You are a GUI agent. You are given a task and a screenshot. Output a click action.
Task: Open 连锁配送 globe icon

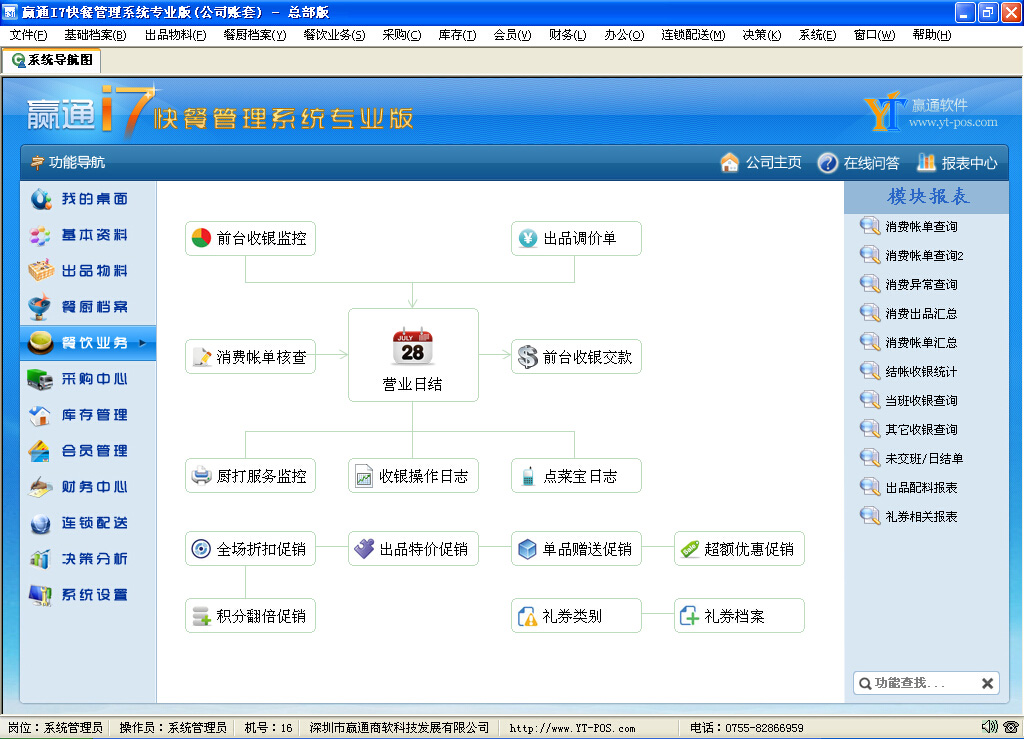click(40, 523)
